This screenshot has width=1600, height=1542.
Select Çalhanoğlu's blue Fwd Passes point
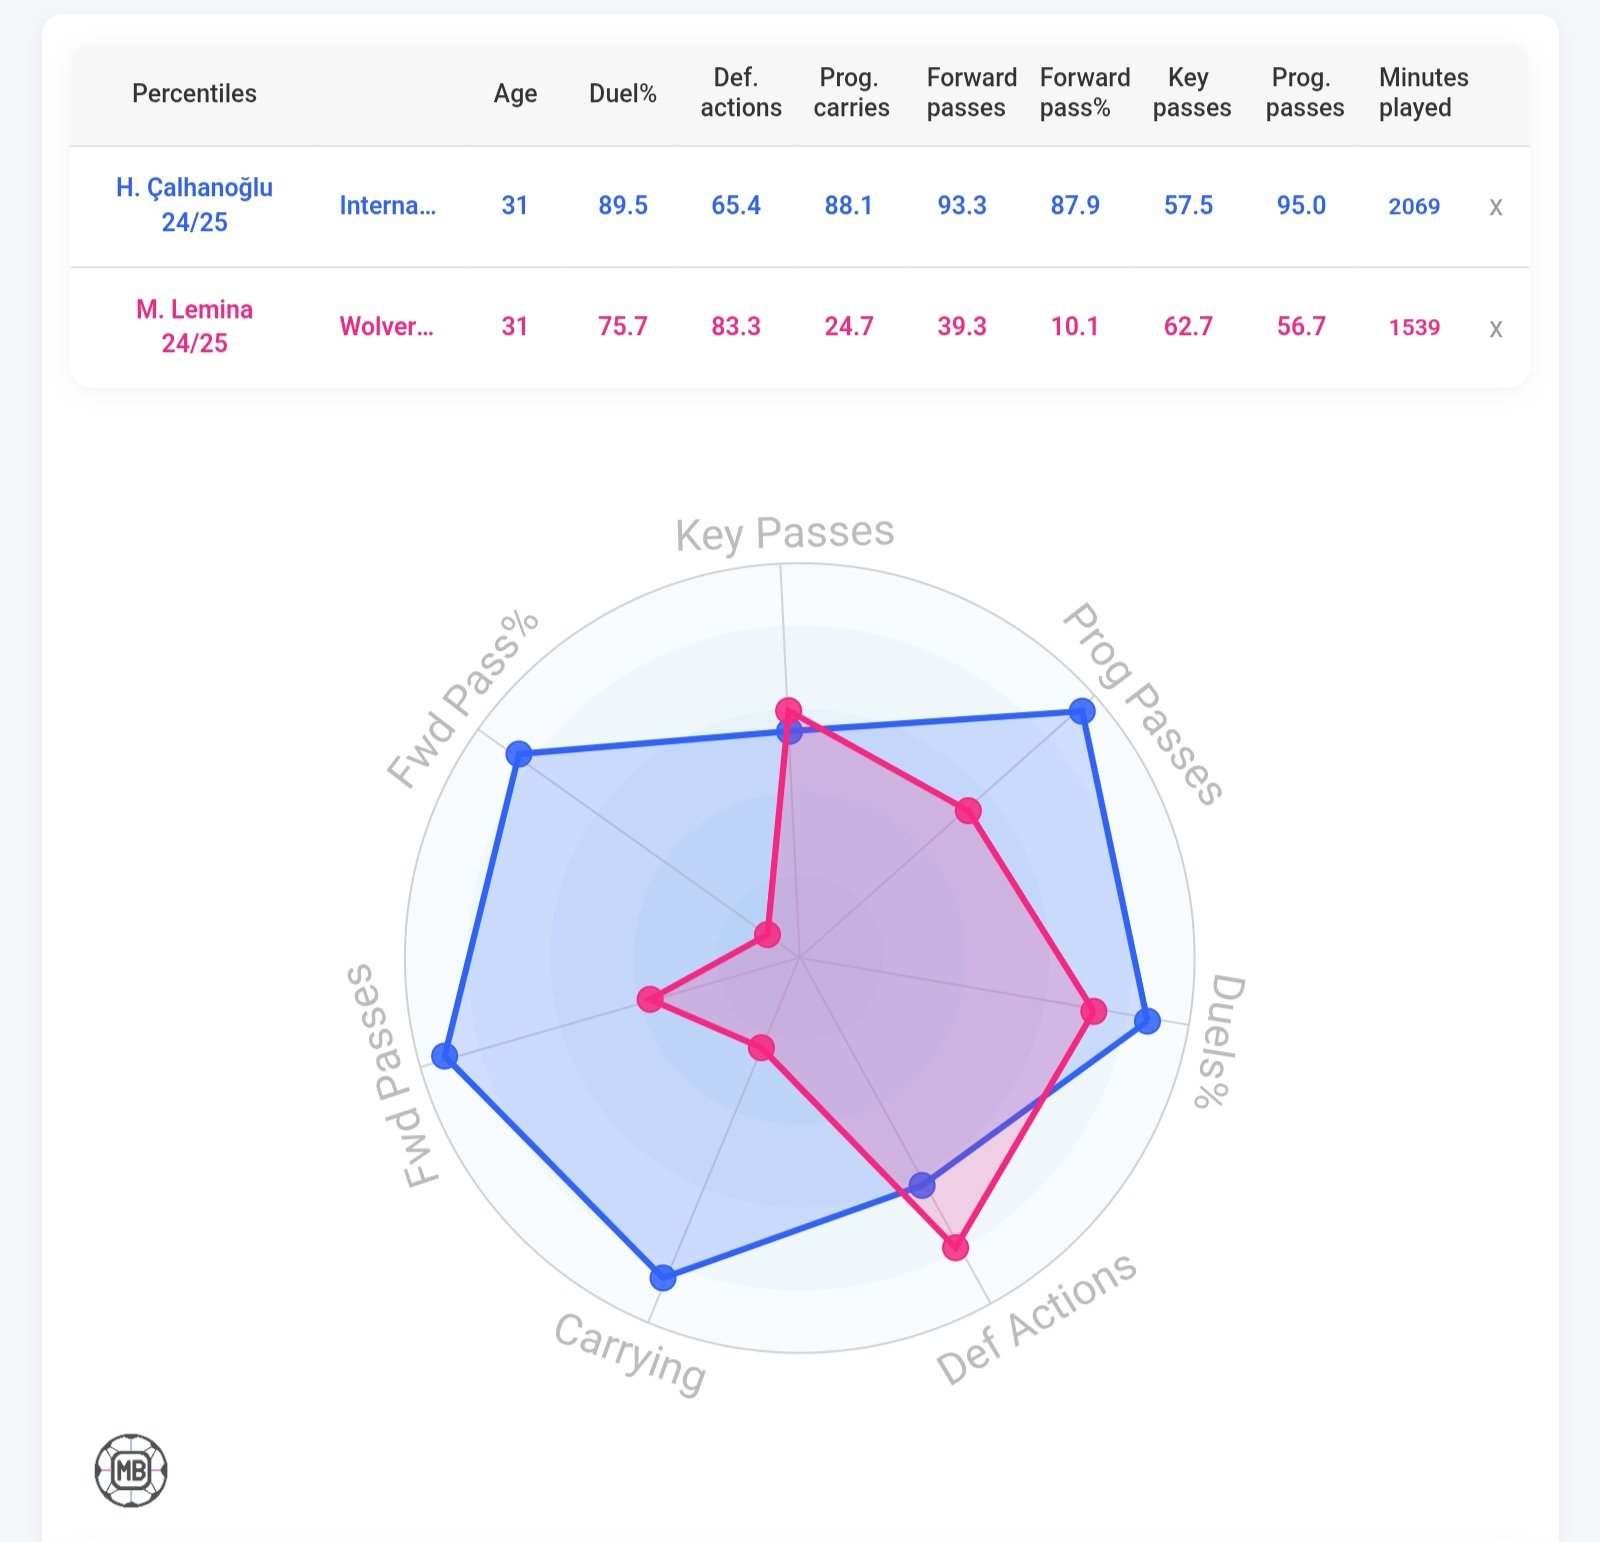[x=444, y=1056]
